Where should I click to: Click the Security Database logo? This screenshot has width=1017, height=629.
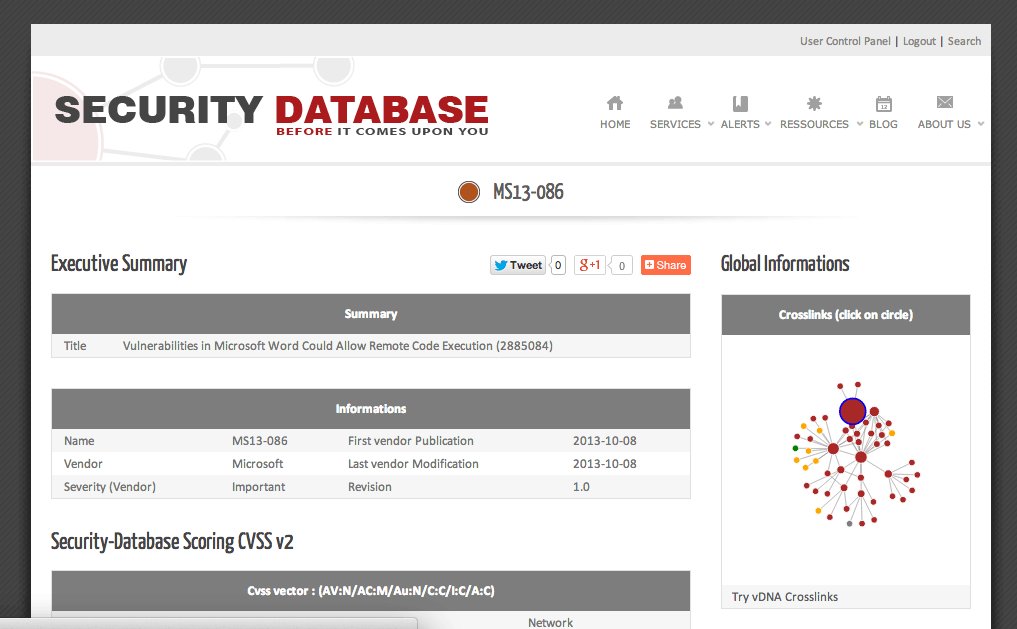click(271, 115)
